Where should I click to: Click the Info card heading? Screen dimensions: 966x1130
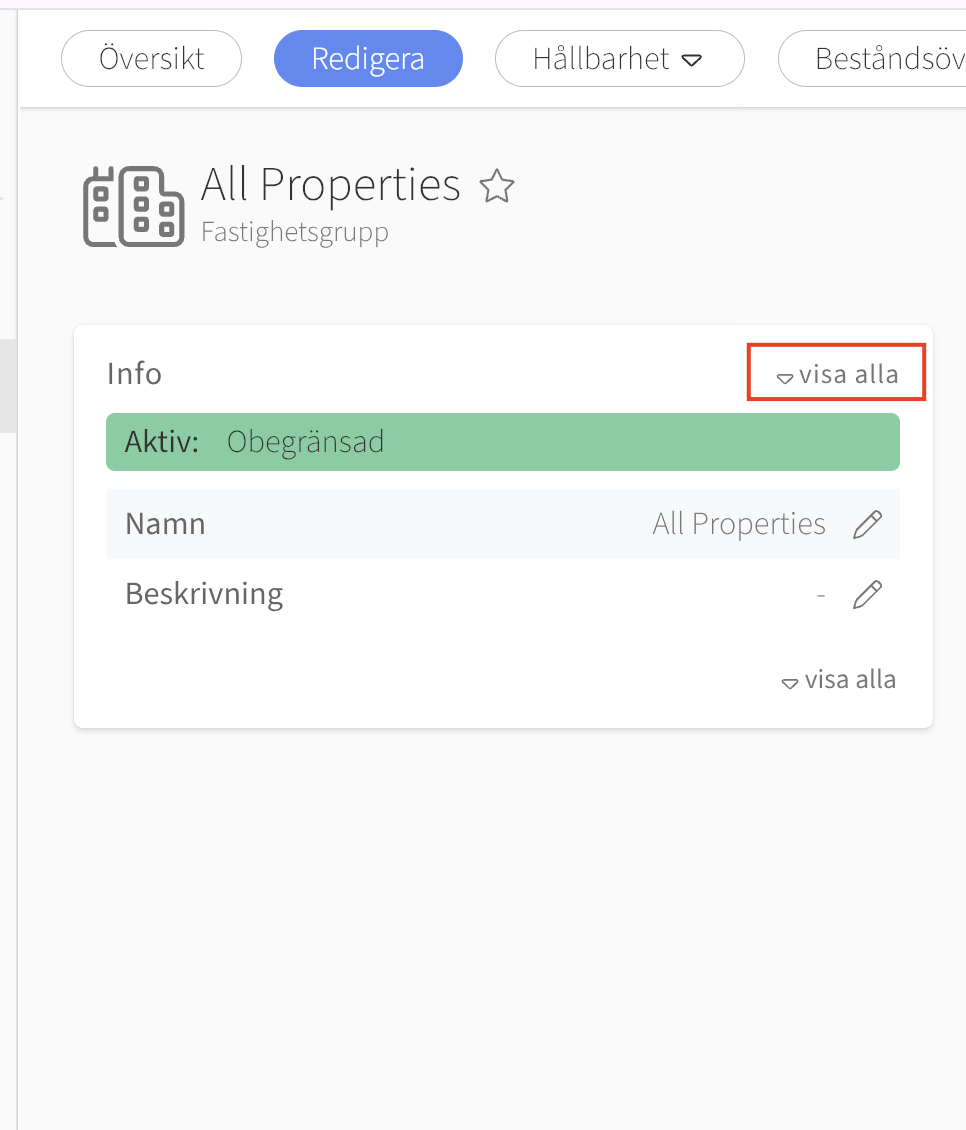pyautogui.click(x=134, y=373)
